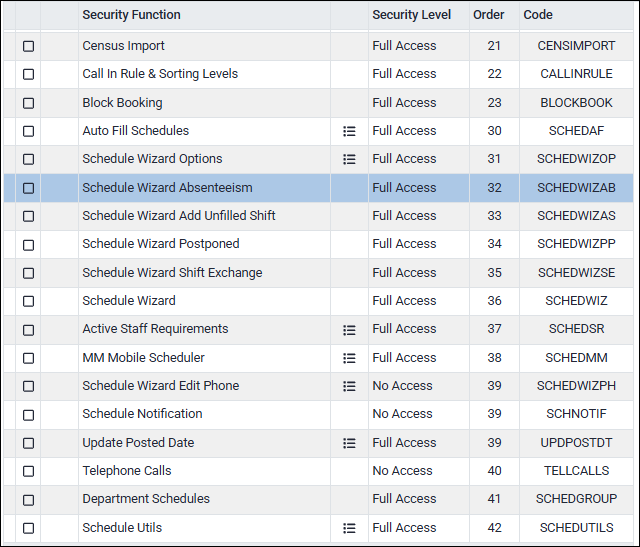Tick the Census Import checkbox

[28, 46]
